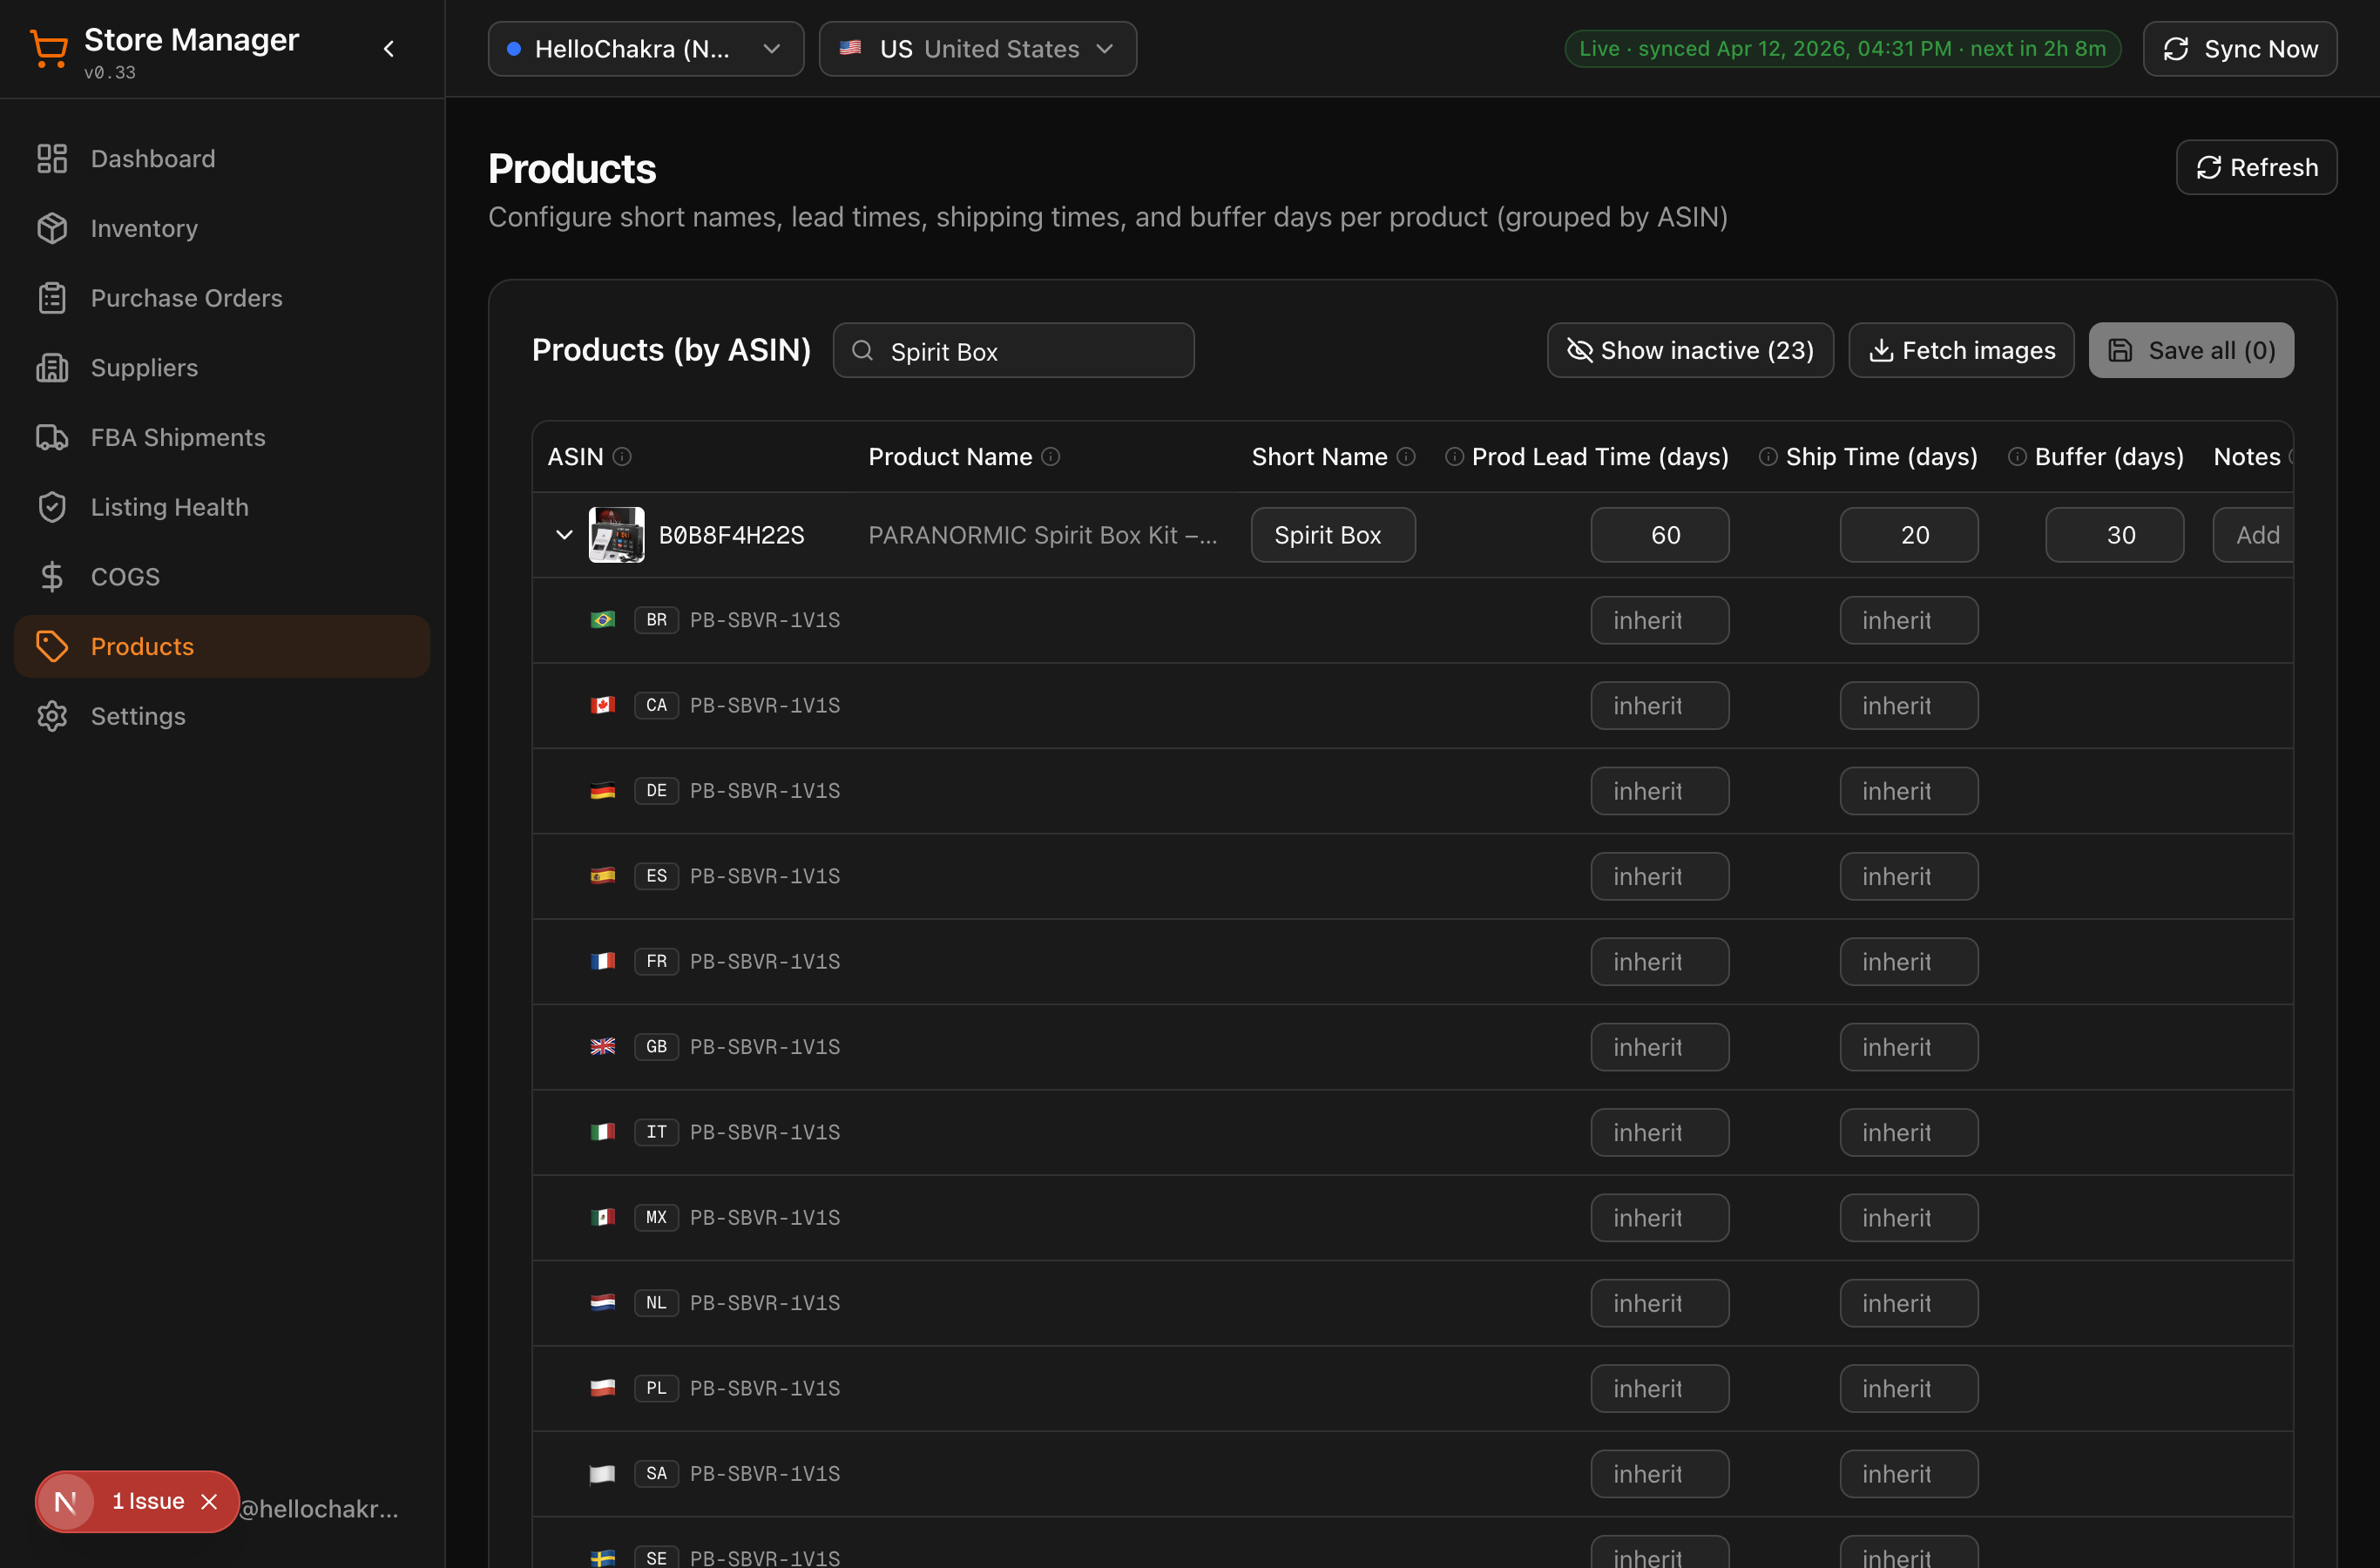This screenshot has height=1568, width=2380.
Task: Open the HelloChakra store dropdown
Action: pos(646,48)
